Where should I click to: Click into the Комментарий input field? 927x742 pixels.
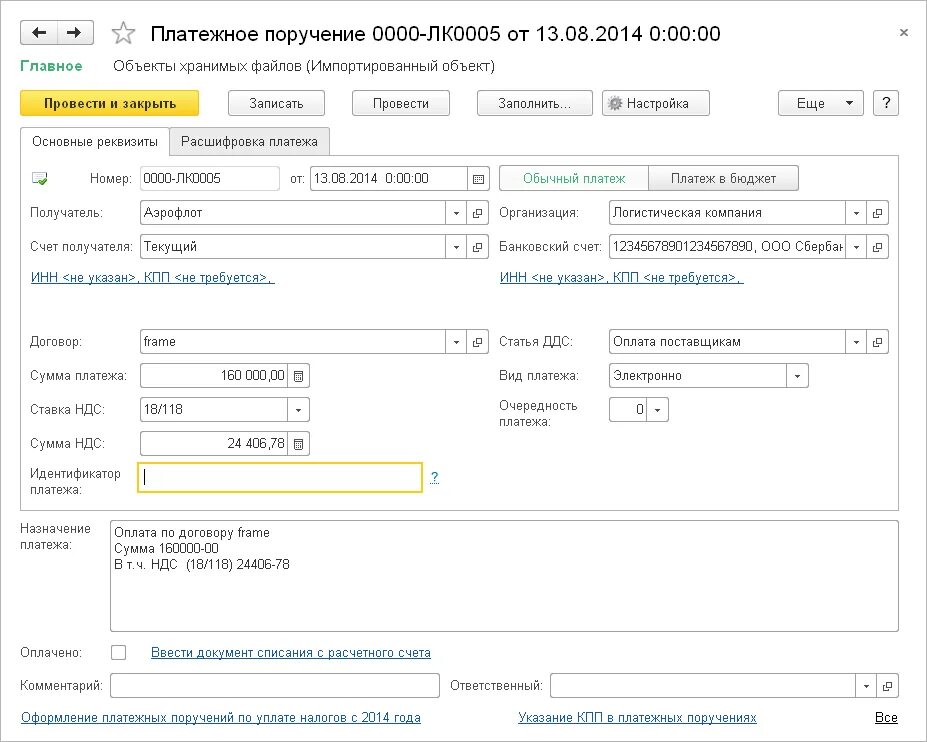275,686
